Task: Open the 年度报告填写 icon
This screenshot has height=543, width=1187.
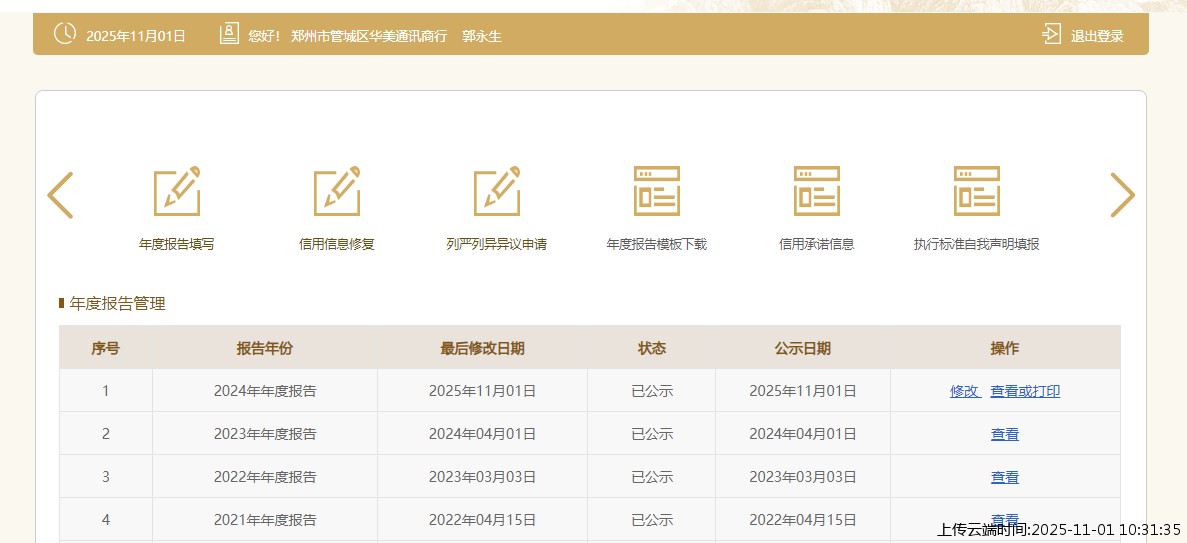Action: (x=177, y=191)
